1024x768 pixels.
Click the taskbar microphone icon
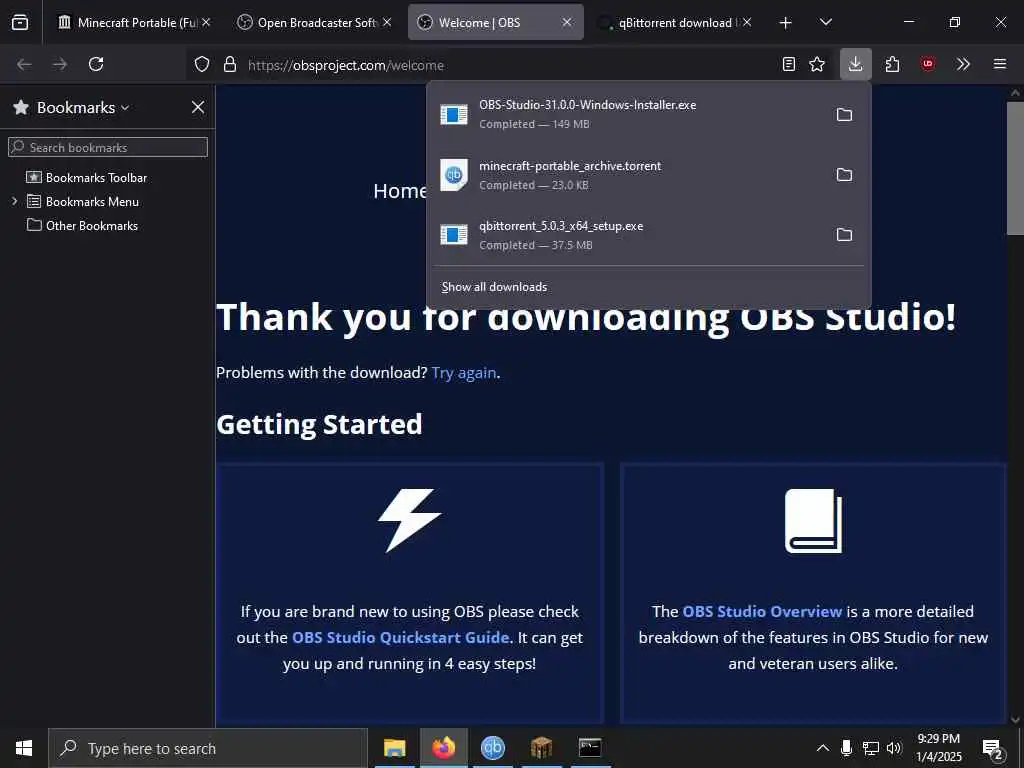846,748
